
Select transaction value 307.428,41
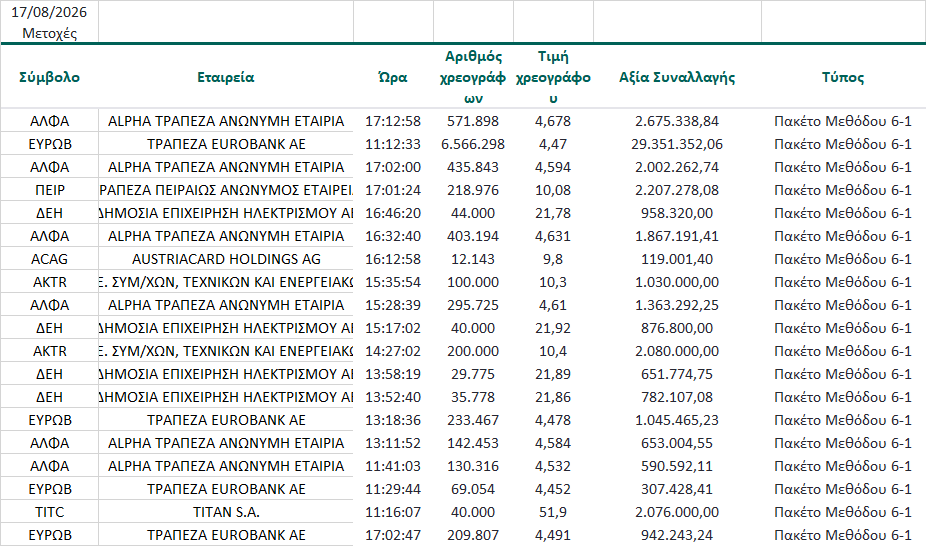tap(677, 489)
